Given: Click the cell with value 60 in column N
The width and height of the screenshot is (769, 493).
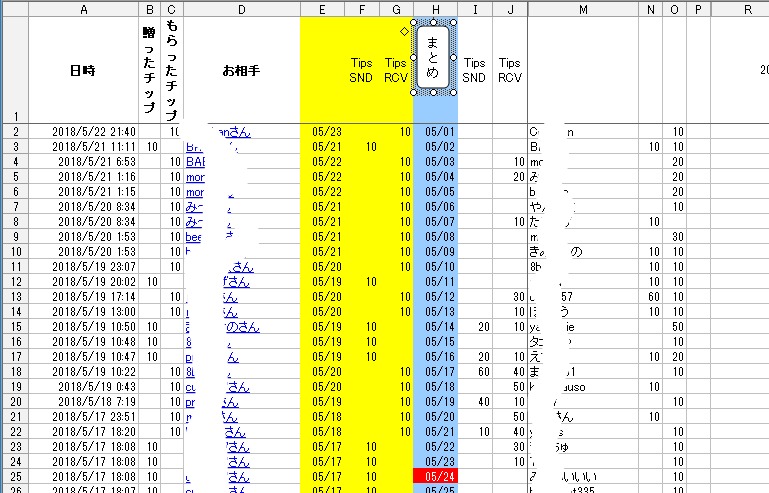Looking at the screenshot, I should point(652,296).
